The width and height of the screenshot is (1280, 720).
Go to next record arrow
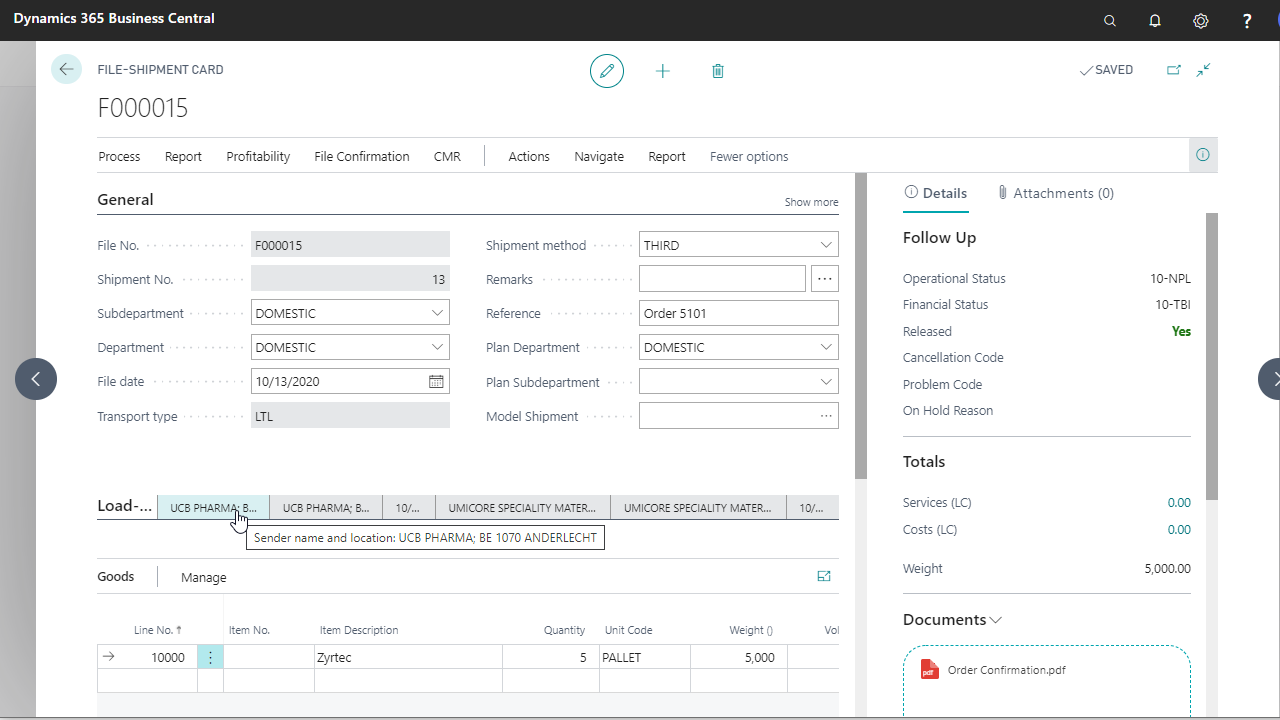point(1270,379)
